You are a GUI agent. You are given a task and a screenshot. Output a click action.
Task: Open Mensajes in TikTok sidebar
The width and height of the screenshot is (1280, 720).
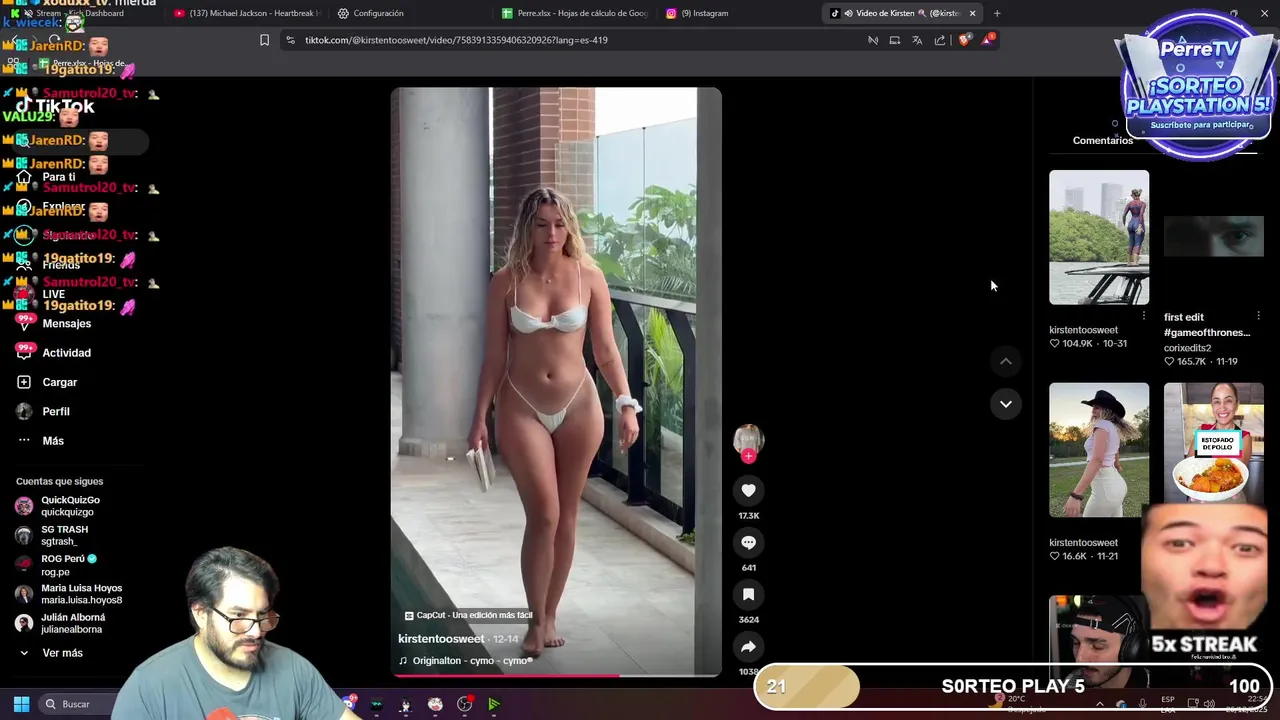(67, 323)
